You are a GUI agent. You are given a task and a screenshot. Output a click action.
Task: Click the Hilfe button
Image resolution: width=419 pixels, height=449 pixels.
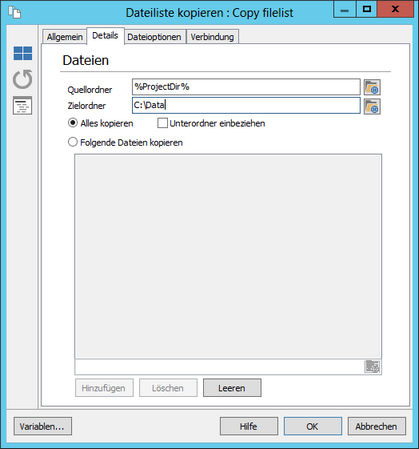[x=249, y=426]
